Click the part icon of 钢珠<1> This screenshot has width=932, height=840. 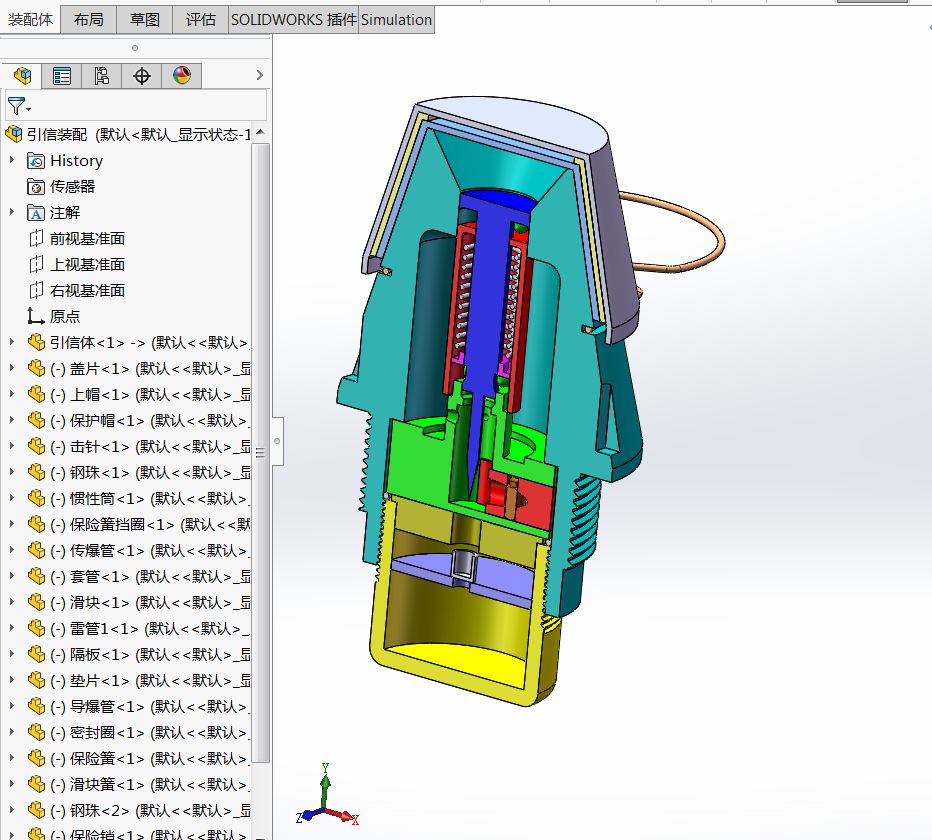click(x=36, y=473)
